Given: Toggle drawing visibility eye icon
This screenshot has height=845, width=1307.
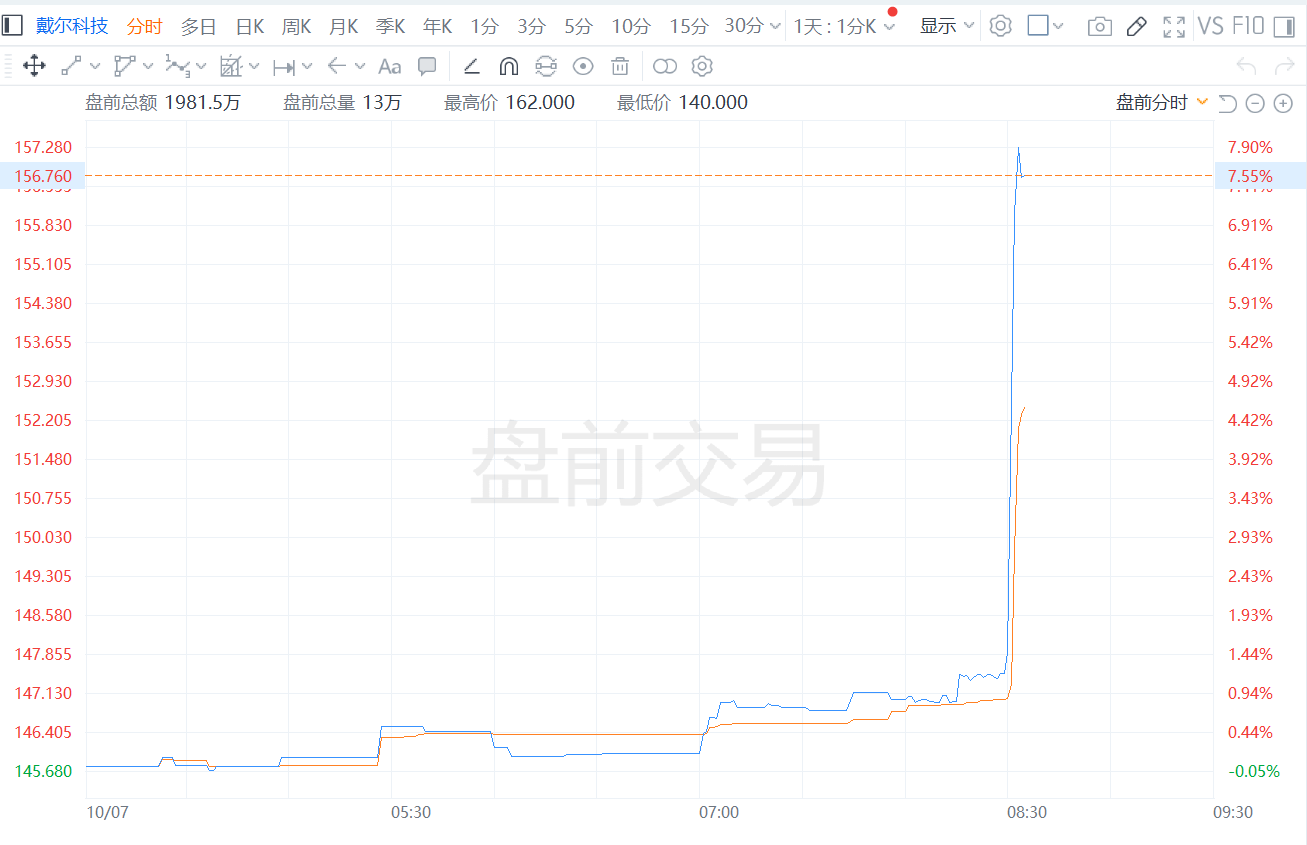Looking at the screenshot, I should [583, 67].
